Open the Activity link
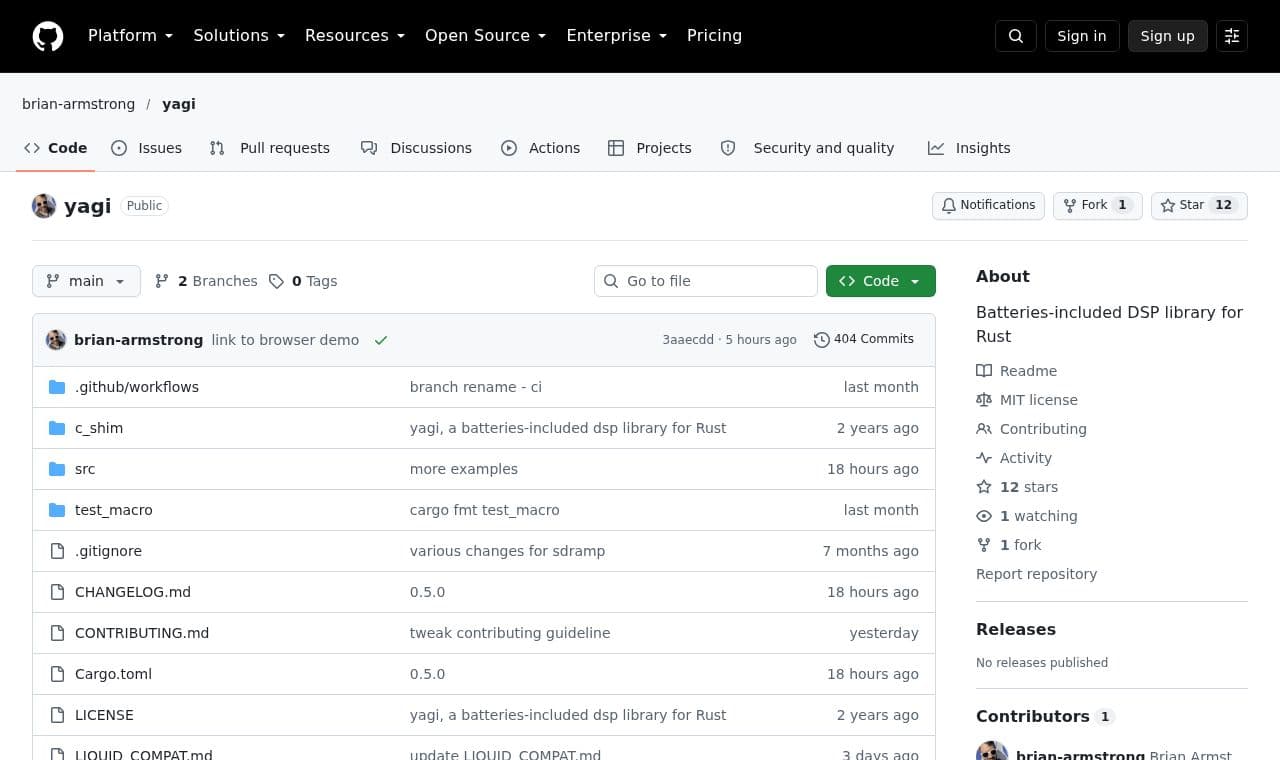Viewport: 1280px width, 760px height. tap(1014, 458)
